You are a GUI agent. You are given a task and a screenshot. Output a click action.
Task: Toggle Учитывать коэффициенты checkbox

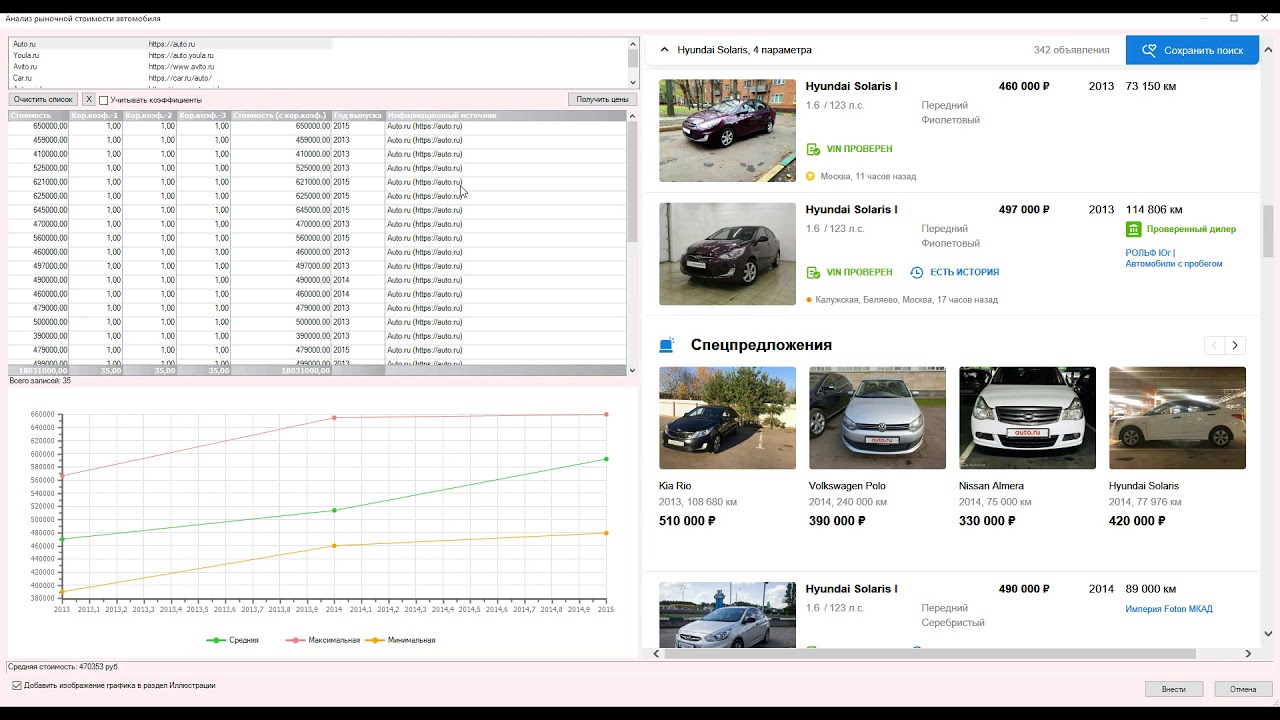tap(103, 100)
